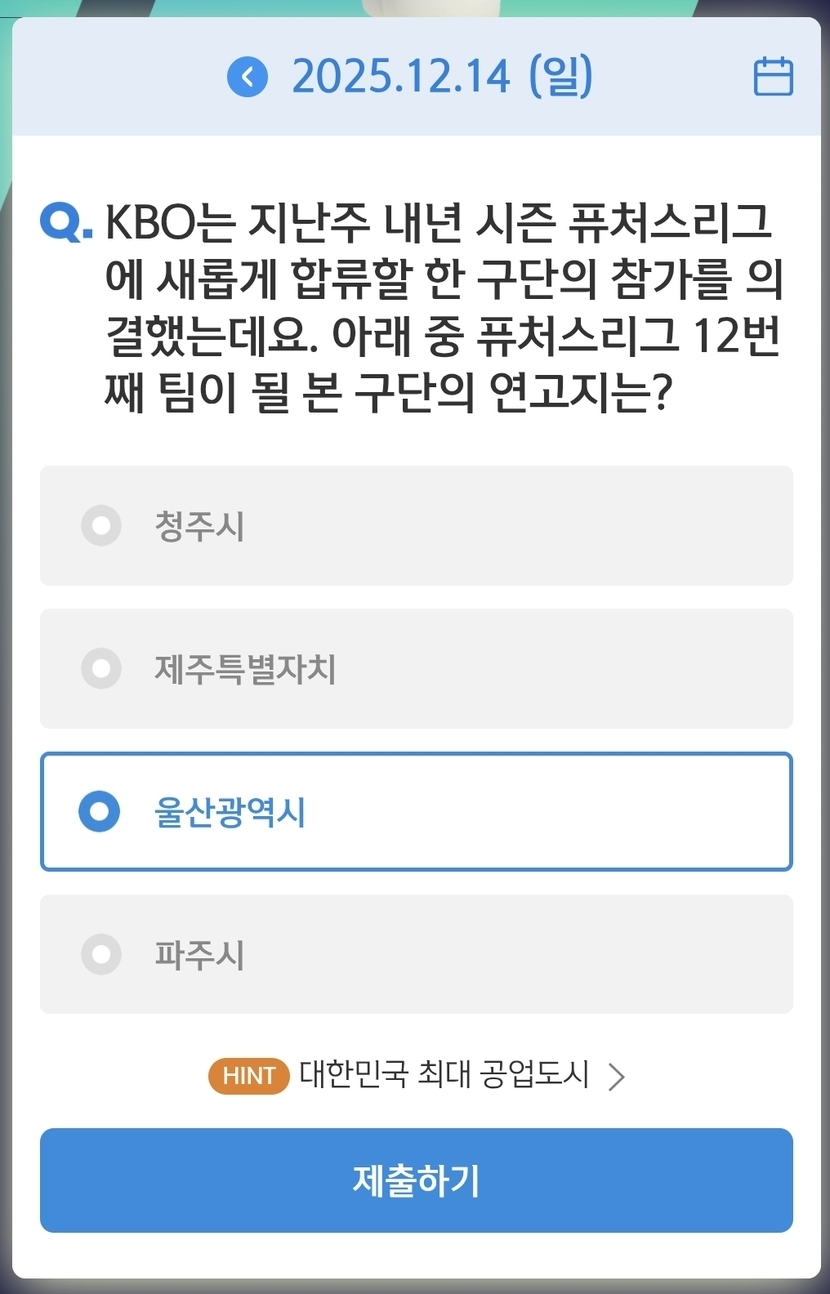830x1294 pixels.
Task: Choose the 제주특별자치 answer label
Action: (245, 669)
